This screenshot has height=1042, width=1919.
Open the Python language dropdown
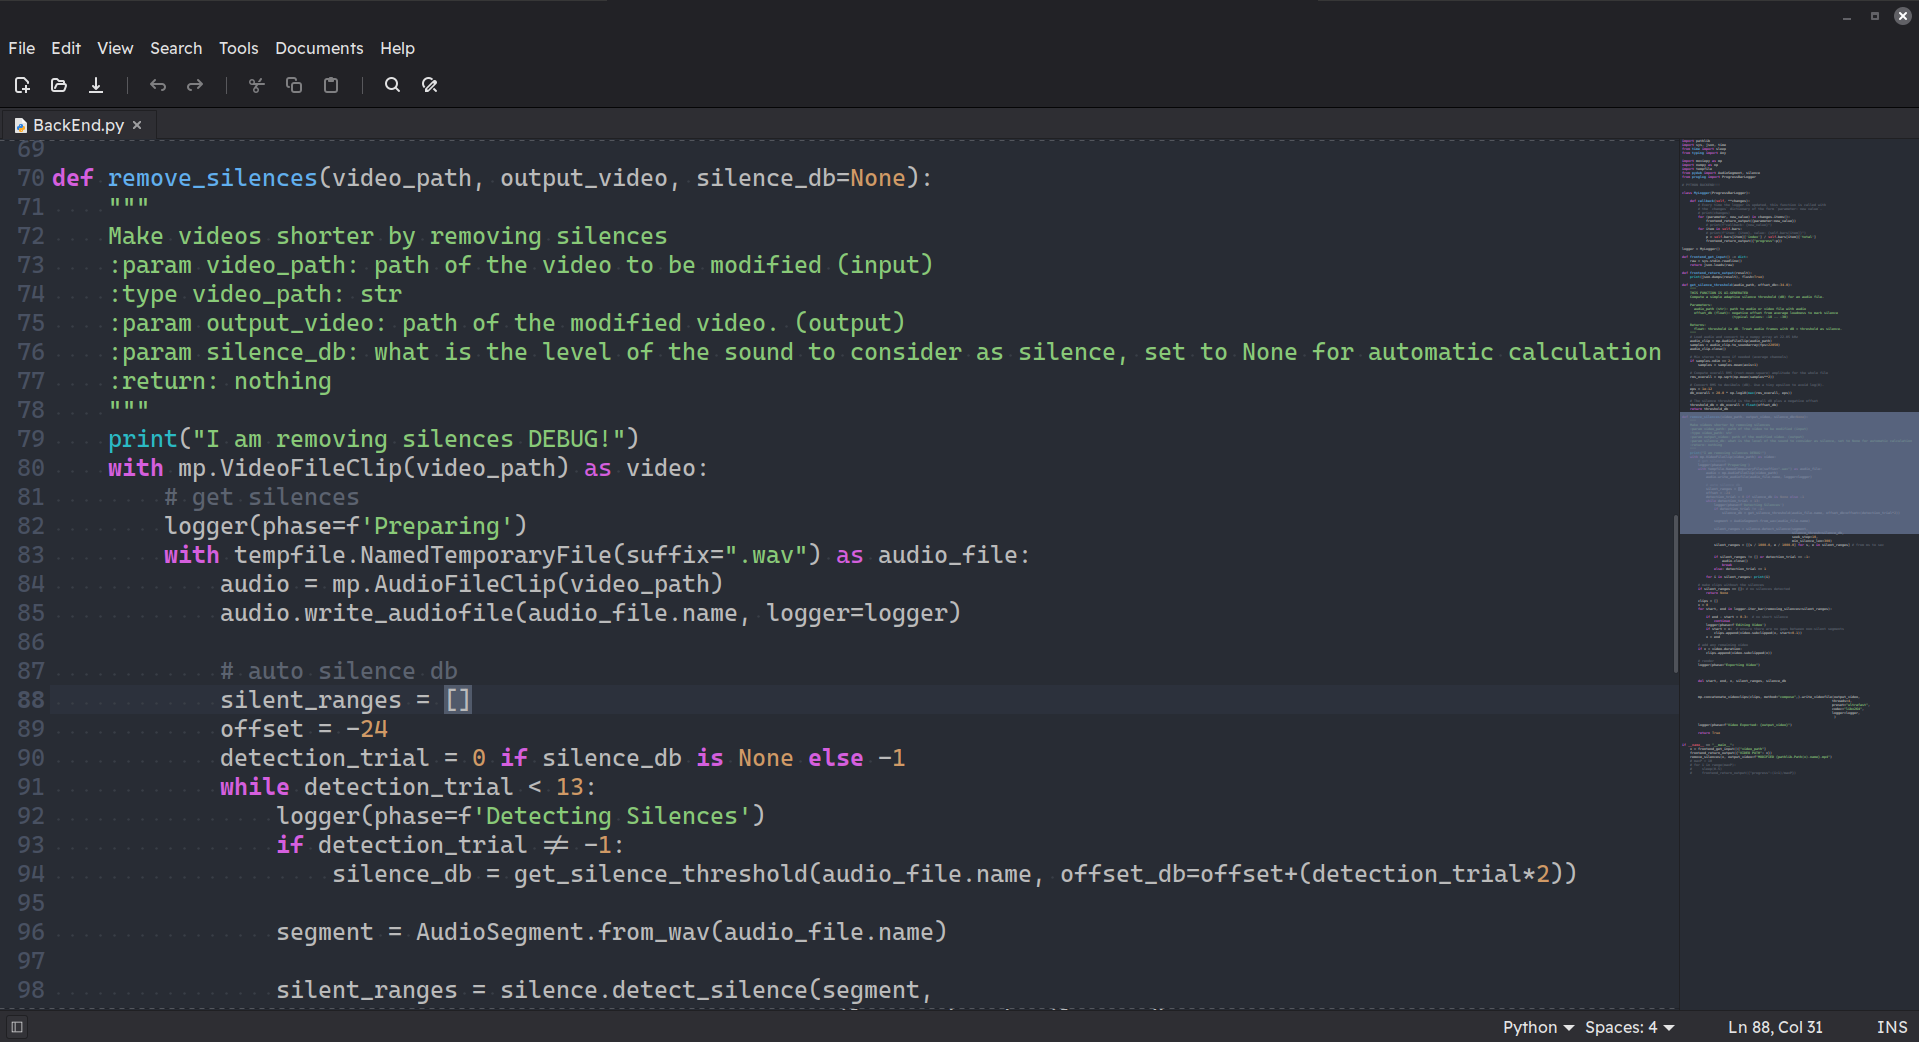pos(1538,1027)
